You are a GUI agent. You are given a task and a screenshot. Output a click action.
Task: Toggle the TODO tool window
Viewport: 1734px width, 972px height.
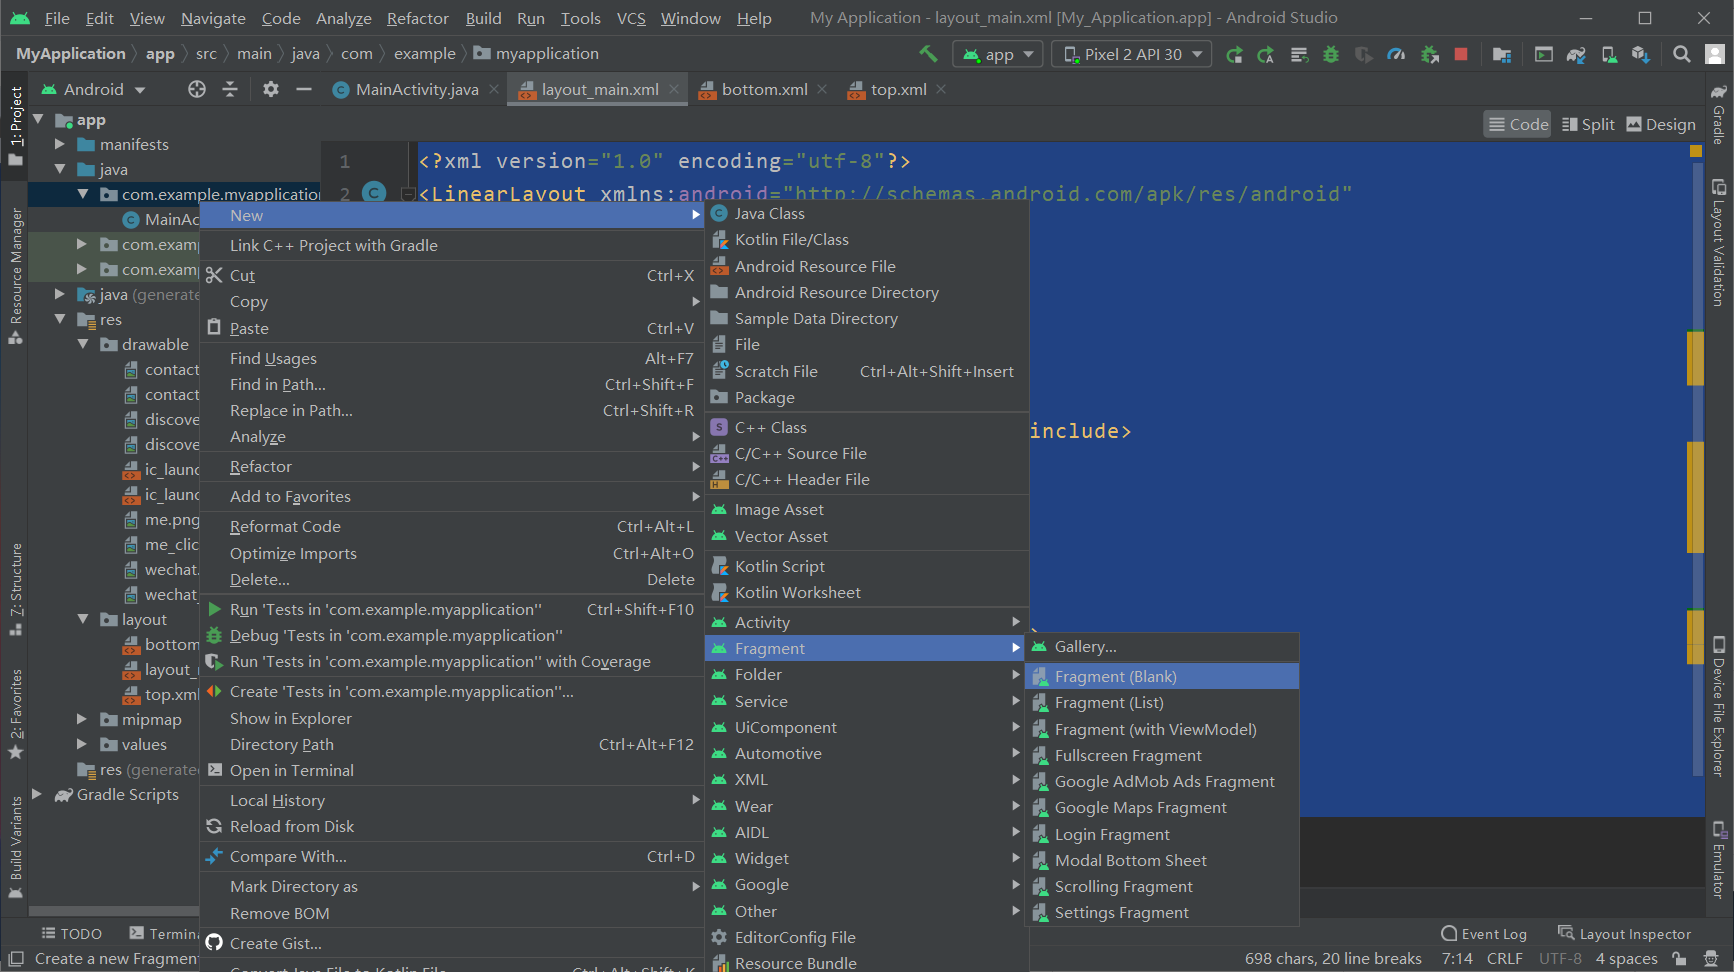71,933
